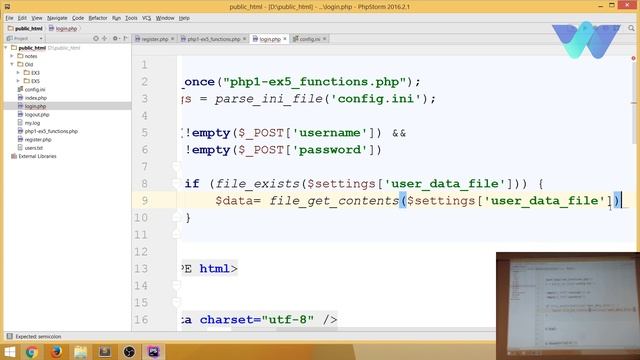Click the search magnifier icon at top right
The image size is (640, 360).
pos(631,28)
